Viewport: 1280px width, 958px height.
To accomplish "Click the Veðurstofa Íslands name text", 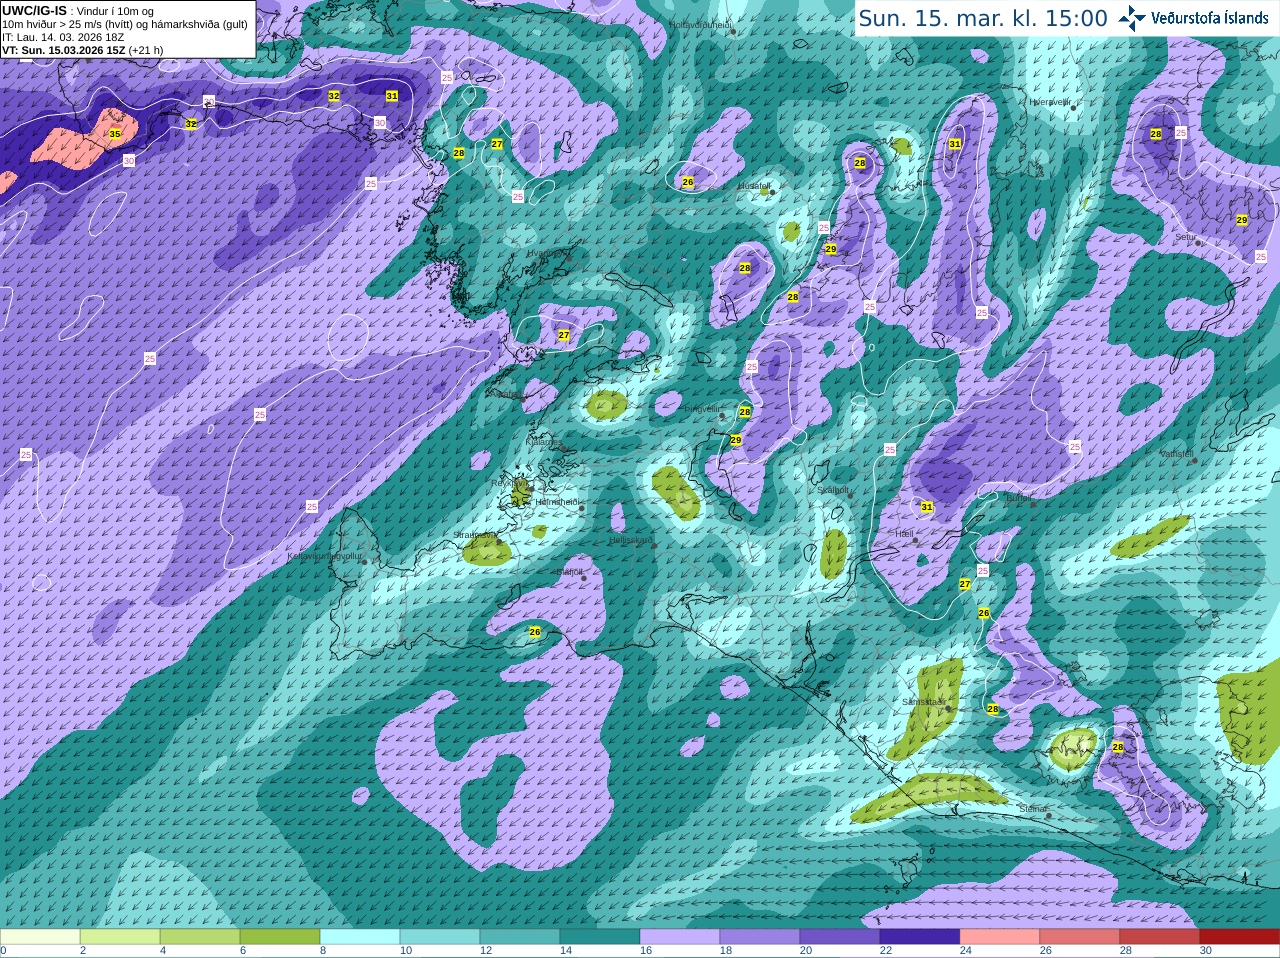I will [1210, 18].
